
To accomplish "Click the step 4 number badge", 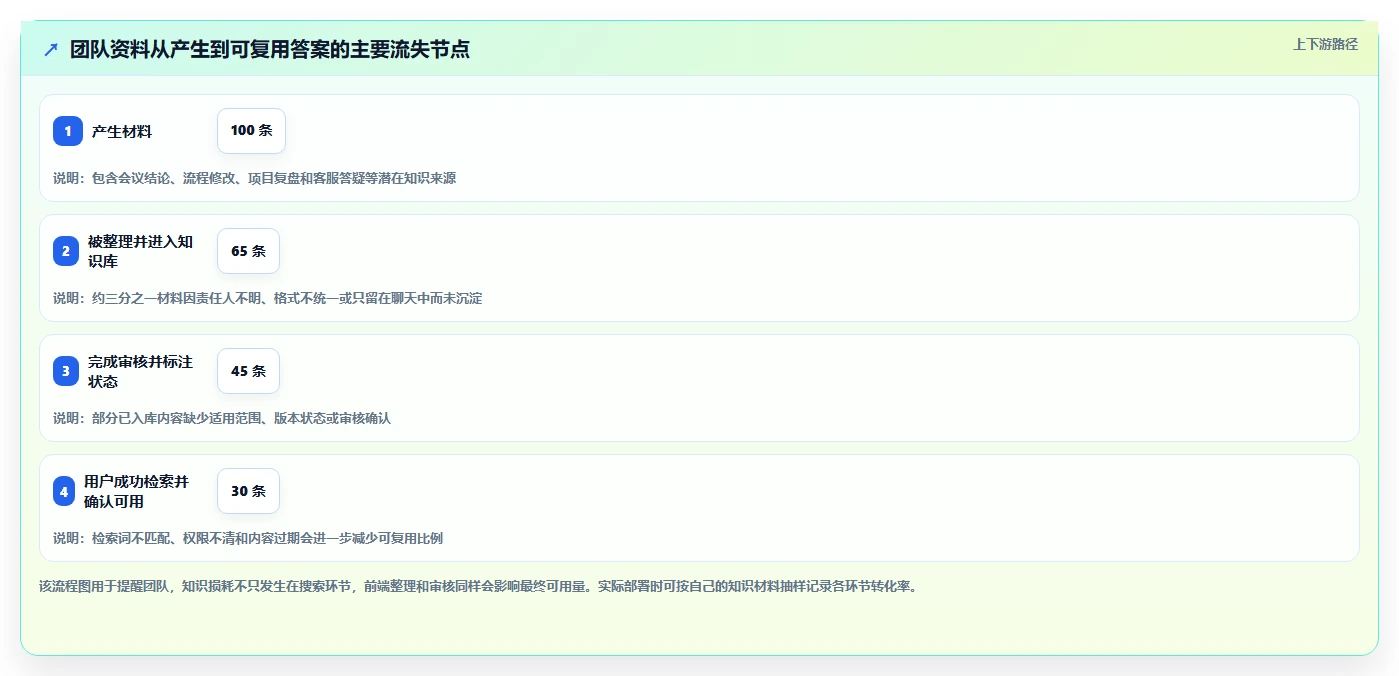I will (x=64, y=491).
